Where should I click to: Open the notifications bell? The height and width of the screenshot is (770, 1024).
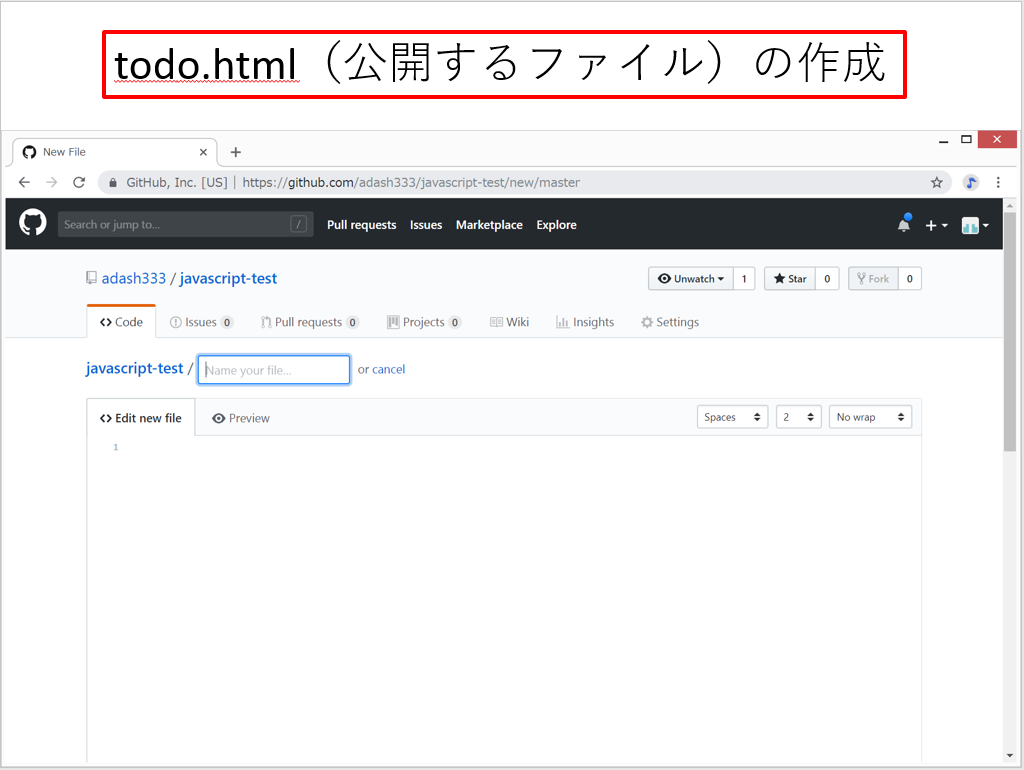tap(904, 225)
